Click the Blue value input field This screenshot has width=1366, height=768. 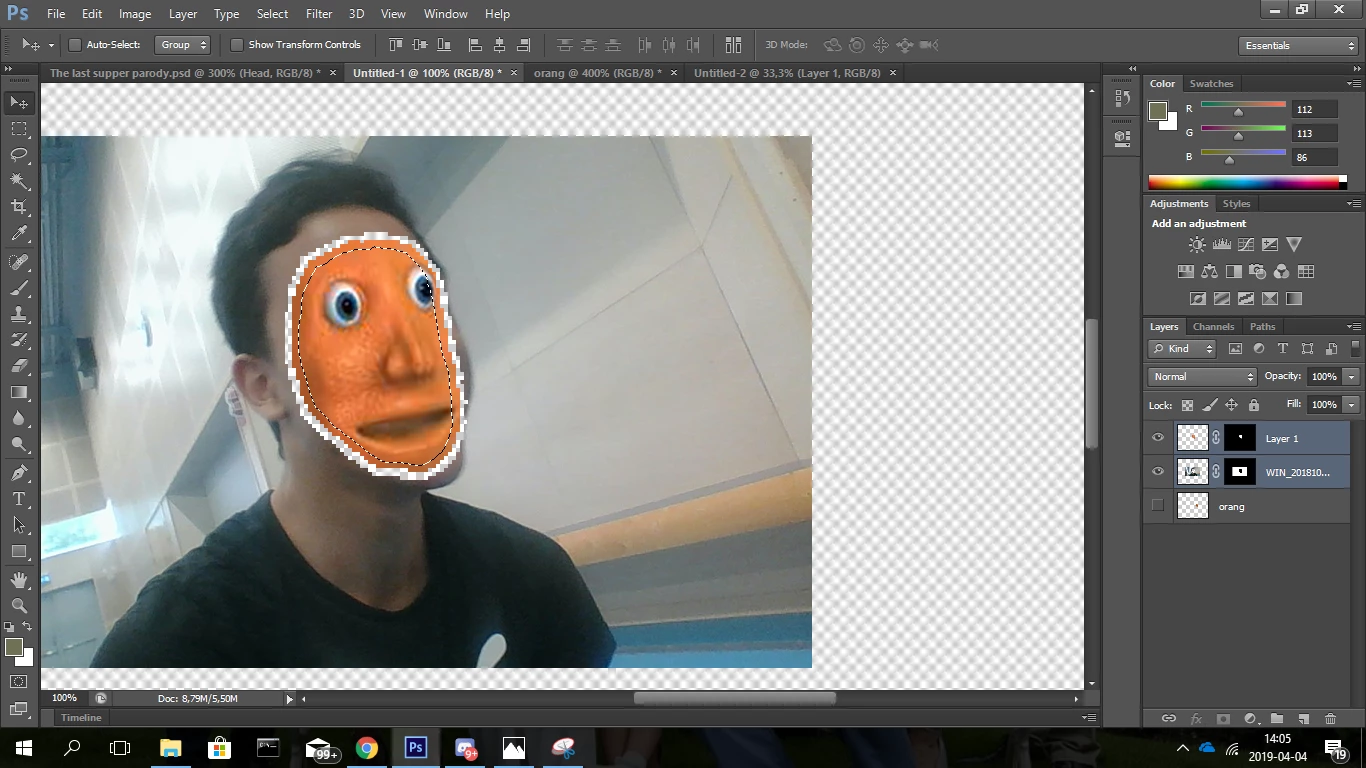pyautogui.click(x=1314, y=157)
